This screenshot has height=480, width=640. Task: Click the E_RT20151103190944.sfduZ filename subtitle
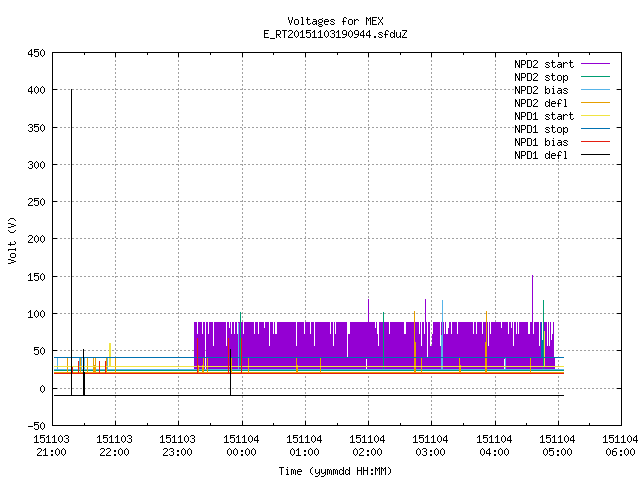336,34
